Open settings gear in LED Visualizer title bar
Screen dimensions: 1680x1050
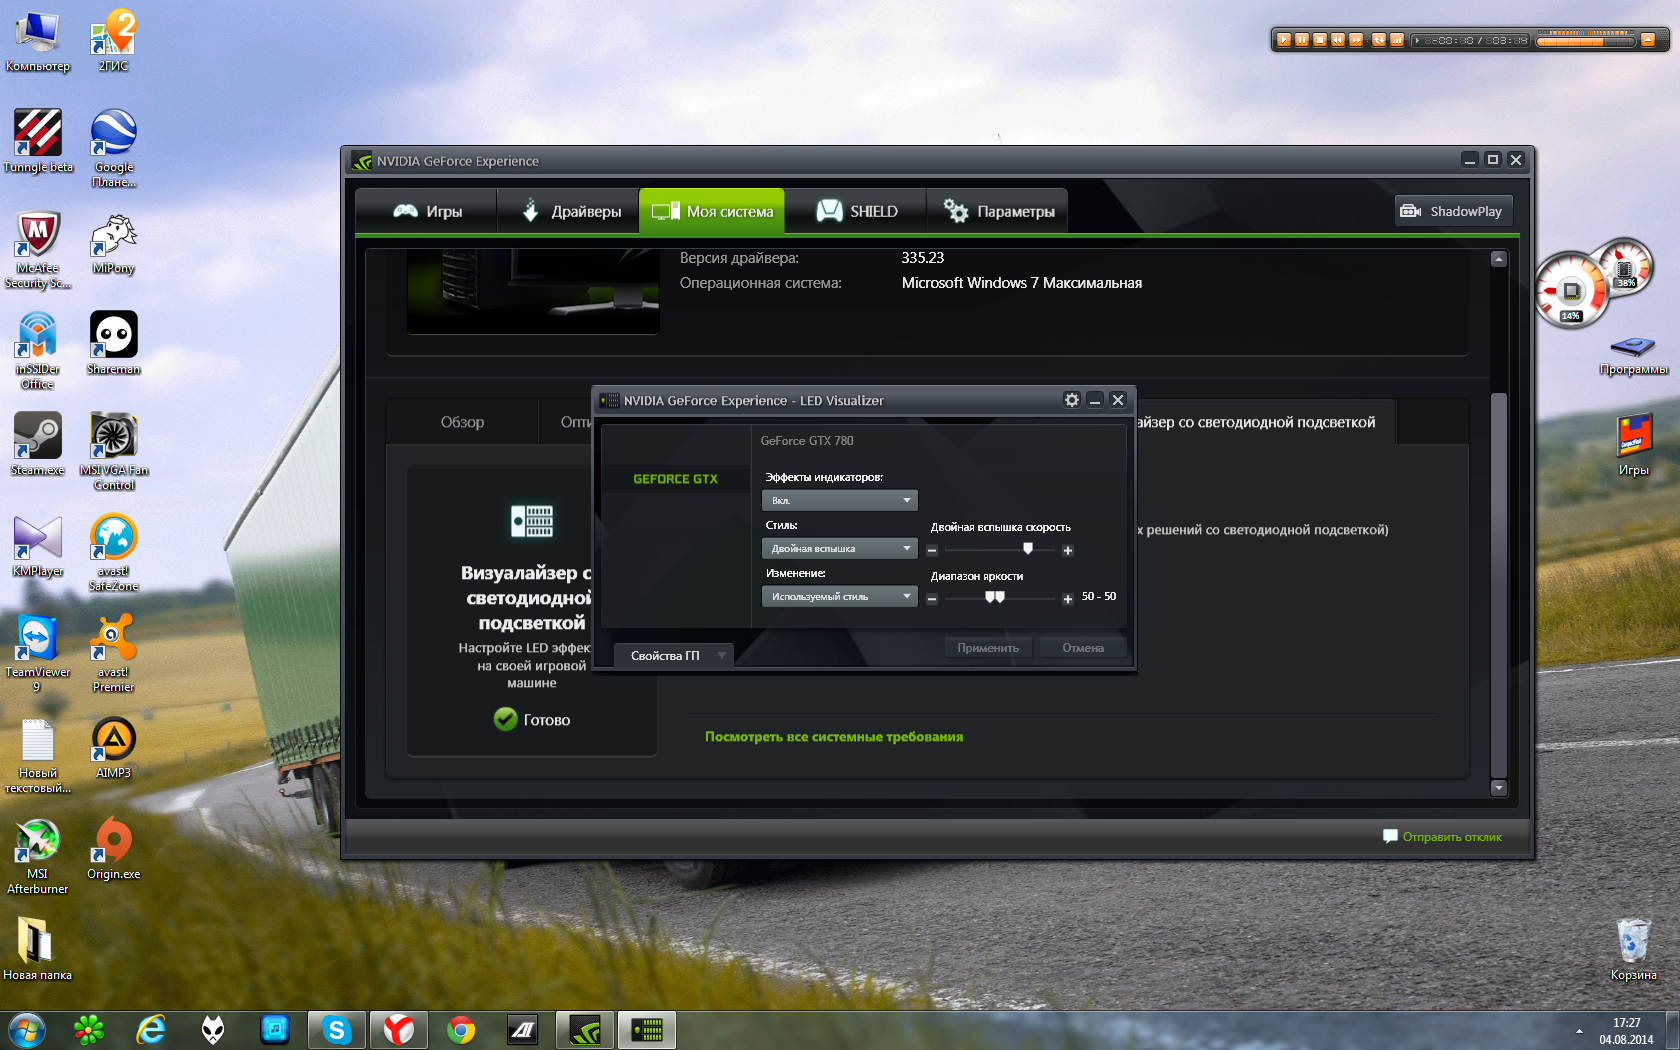coord(1072,400)
